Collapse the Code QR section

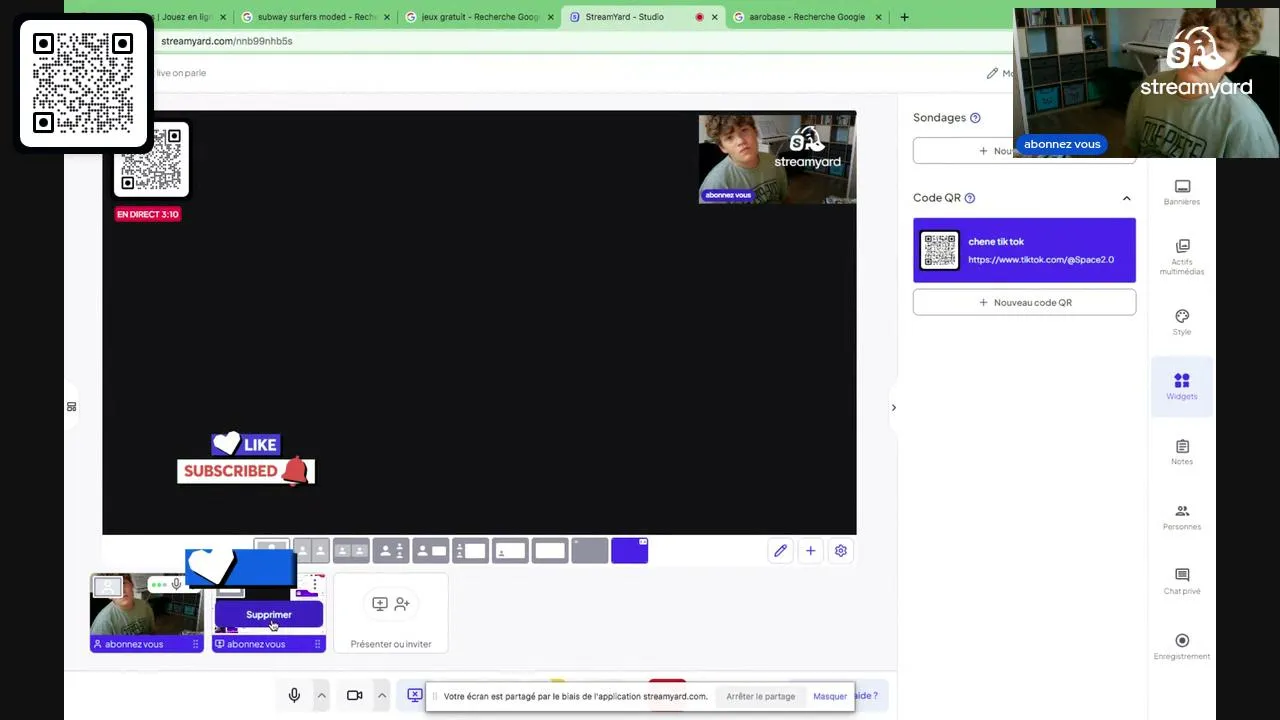pyautogui.click(x=1126, y=198)
